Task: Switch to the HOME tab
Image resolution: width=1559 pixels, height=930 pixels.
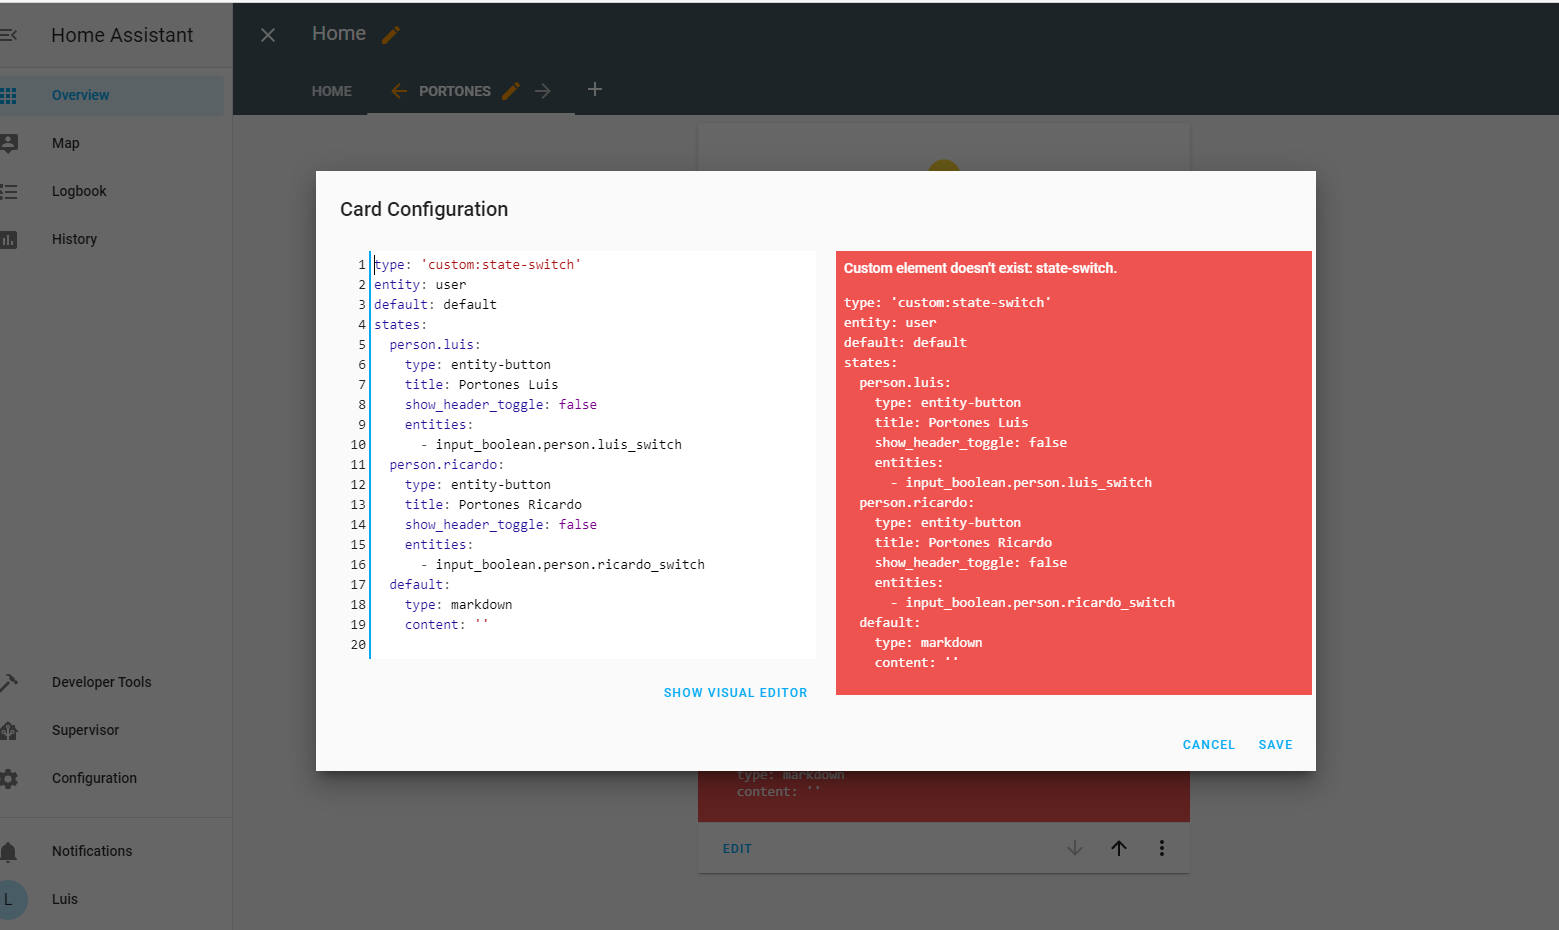Action: pos(331,91)
